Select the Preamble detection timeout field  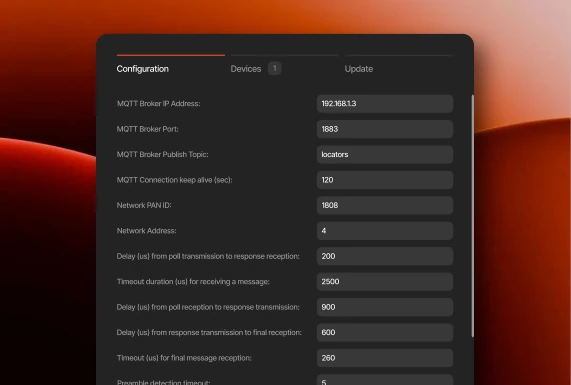pyautogui.click(x=385, y=380)
